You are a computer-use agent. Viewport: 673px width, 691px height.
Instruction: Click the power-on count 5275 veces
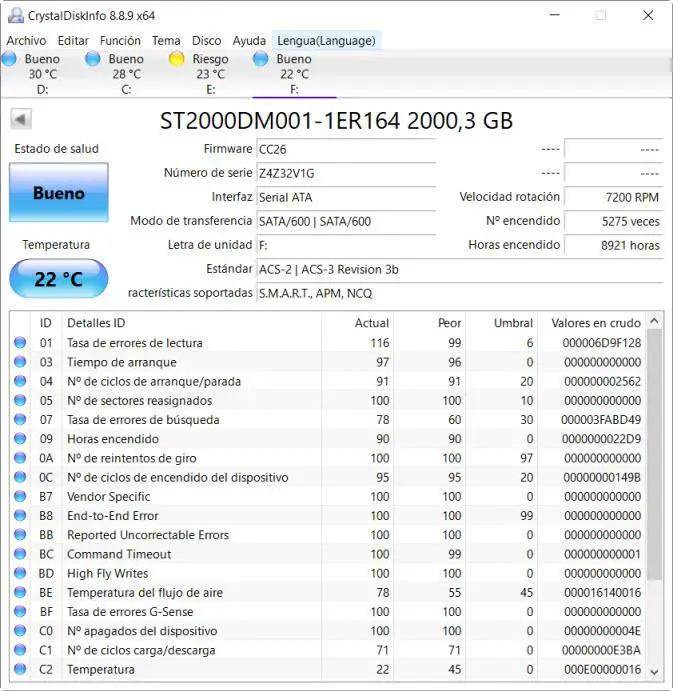[614, 221]
